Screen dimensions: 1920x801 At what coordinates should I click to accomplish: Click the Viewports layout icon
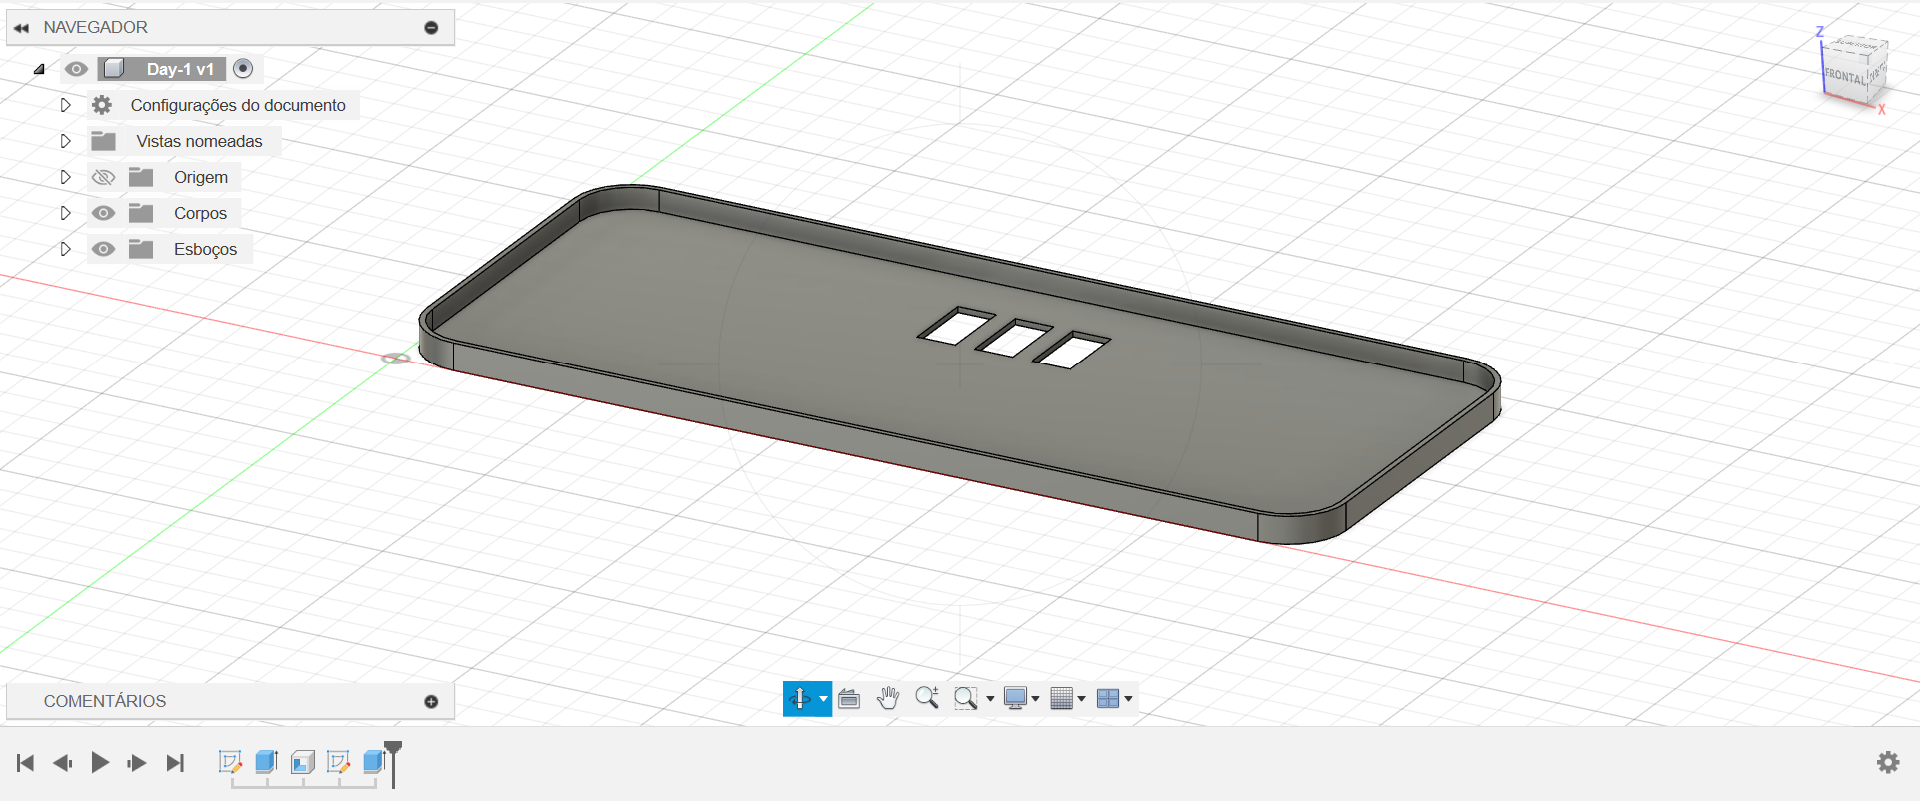pyautogui.click(x=1108, y=699)
